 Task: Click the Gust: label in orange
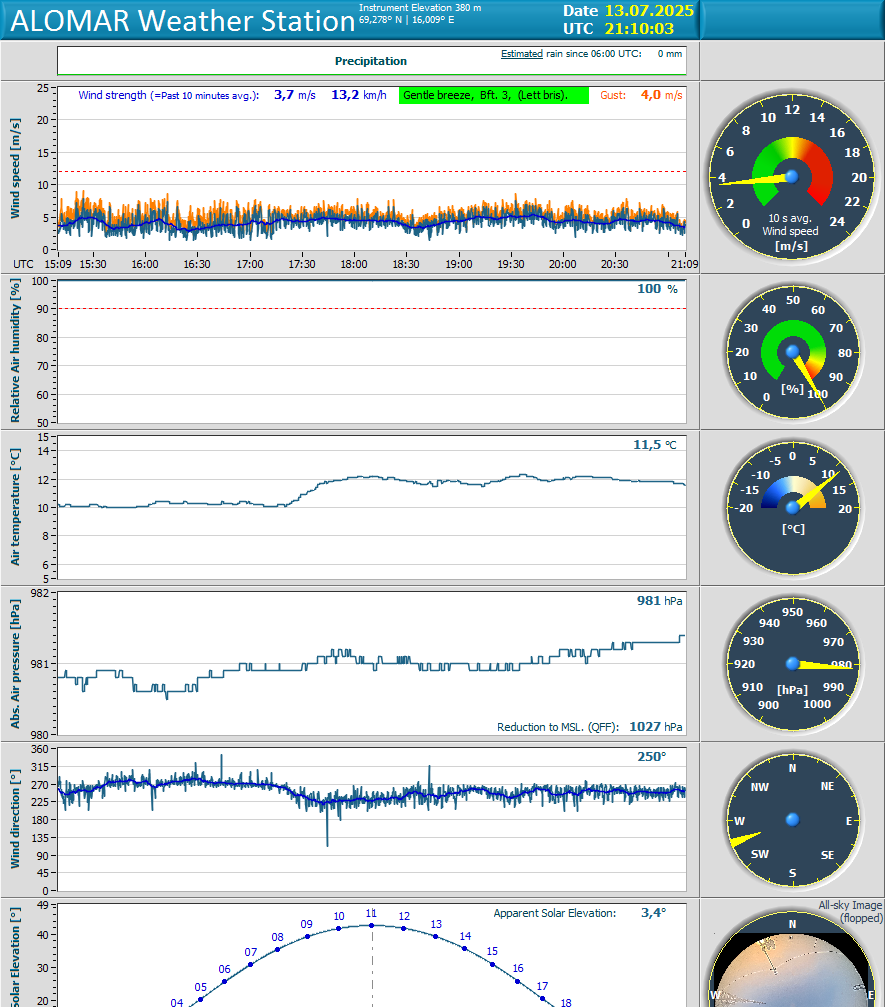coord(613,95)
